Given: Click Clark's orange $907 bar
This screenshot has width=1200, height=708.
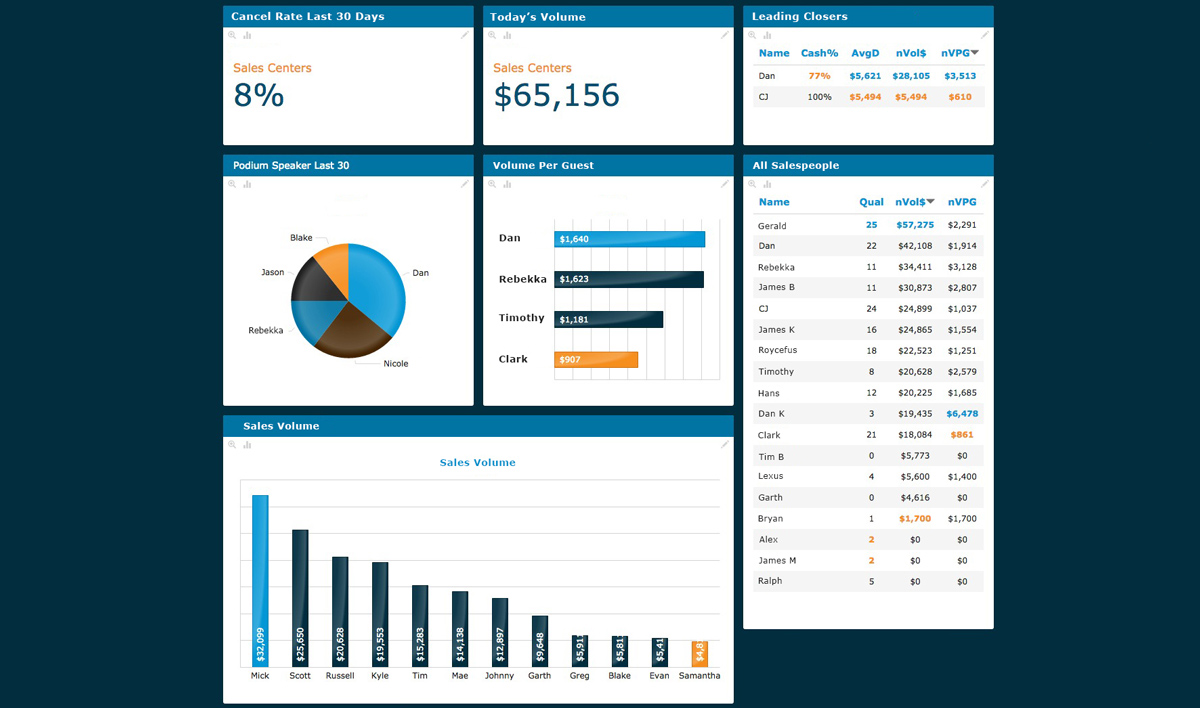Looking at the screenshot, I should 596,359.
